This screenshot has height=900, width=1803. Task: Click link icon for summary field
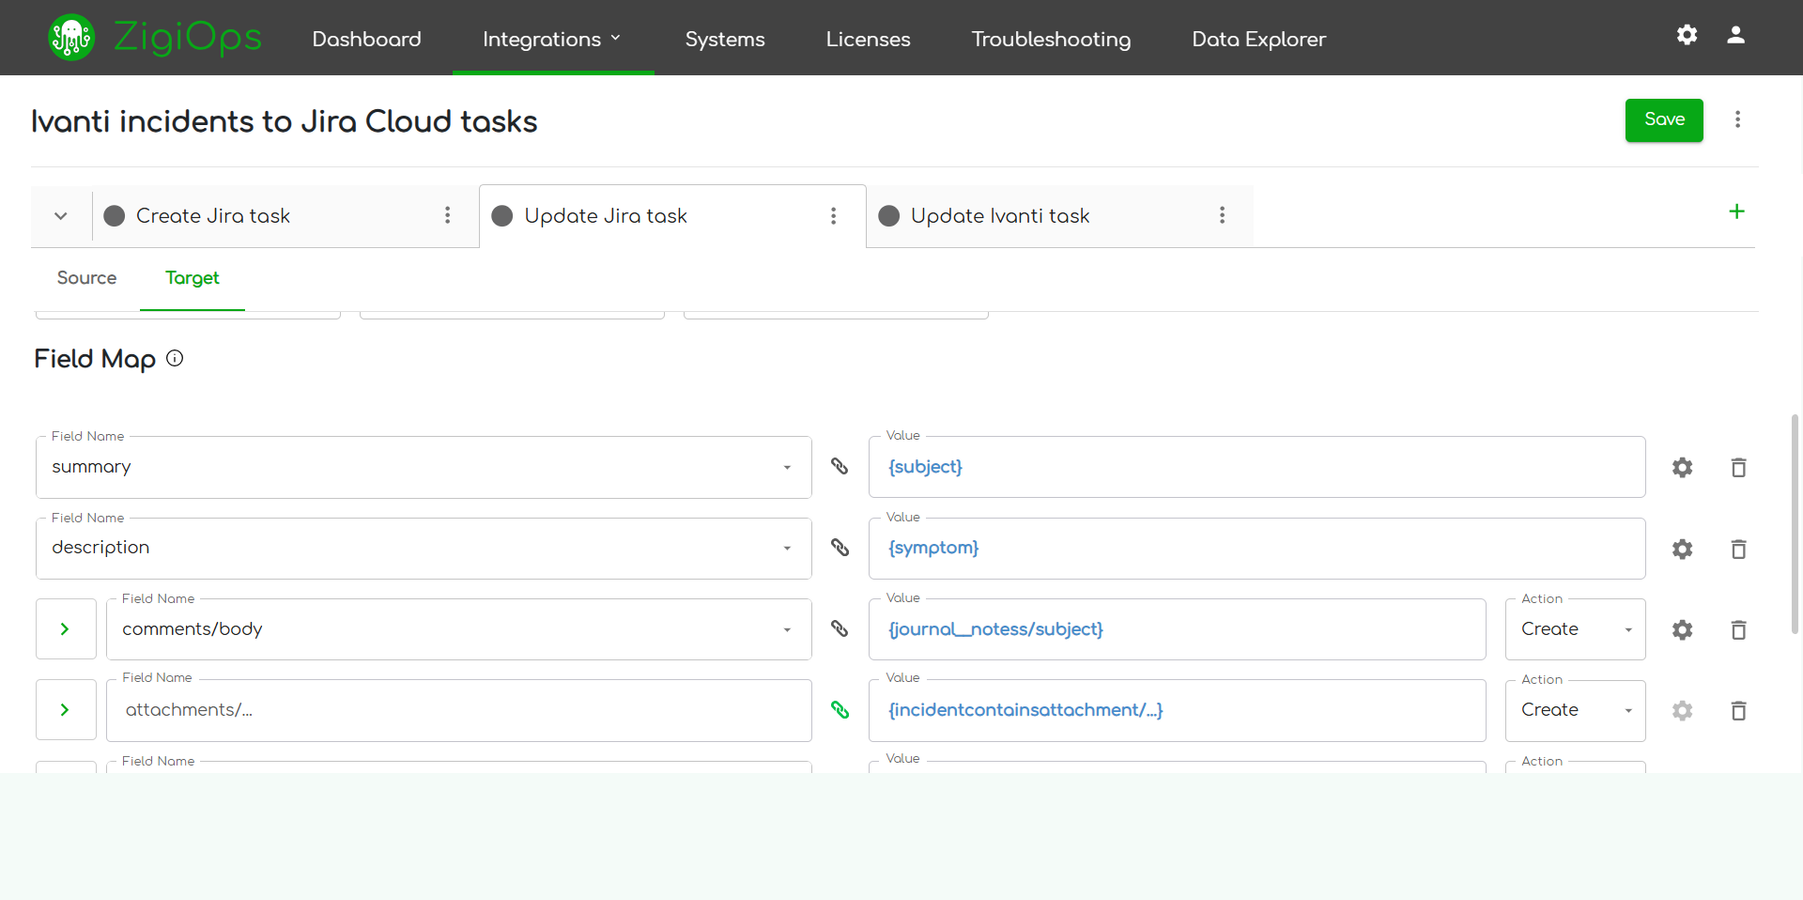[840, 467]
